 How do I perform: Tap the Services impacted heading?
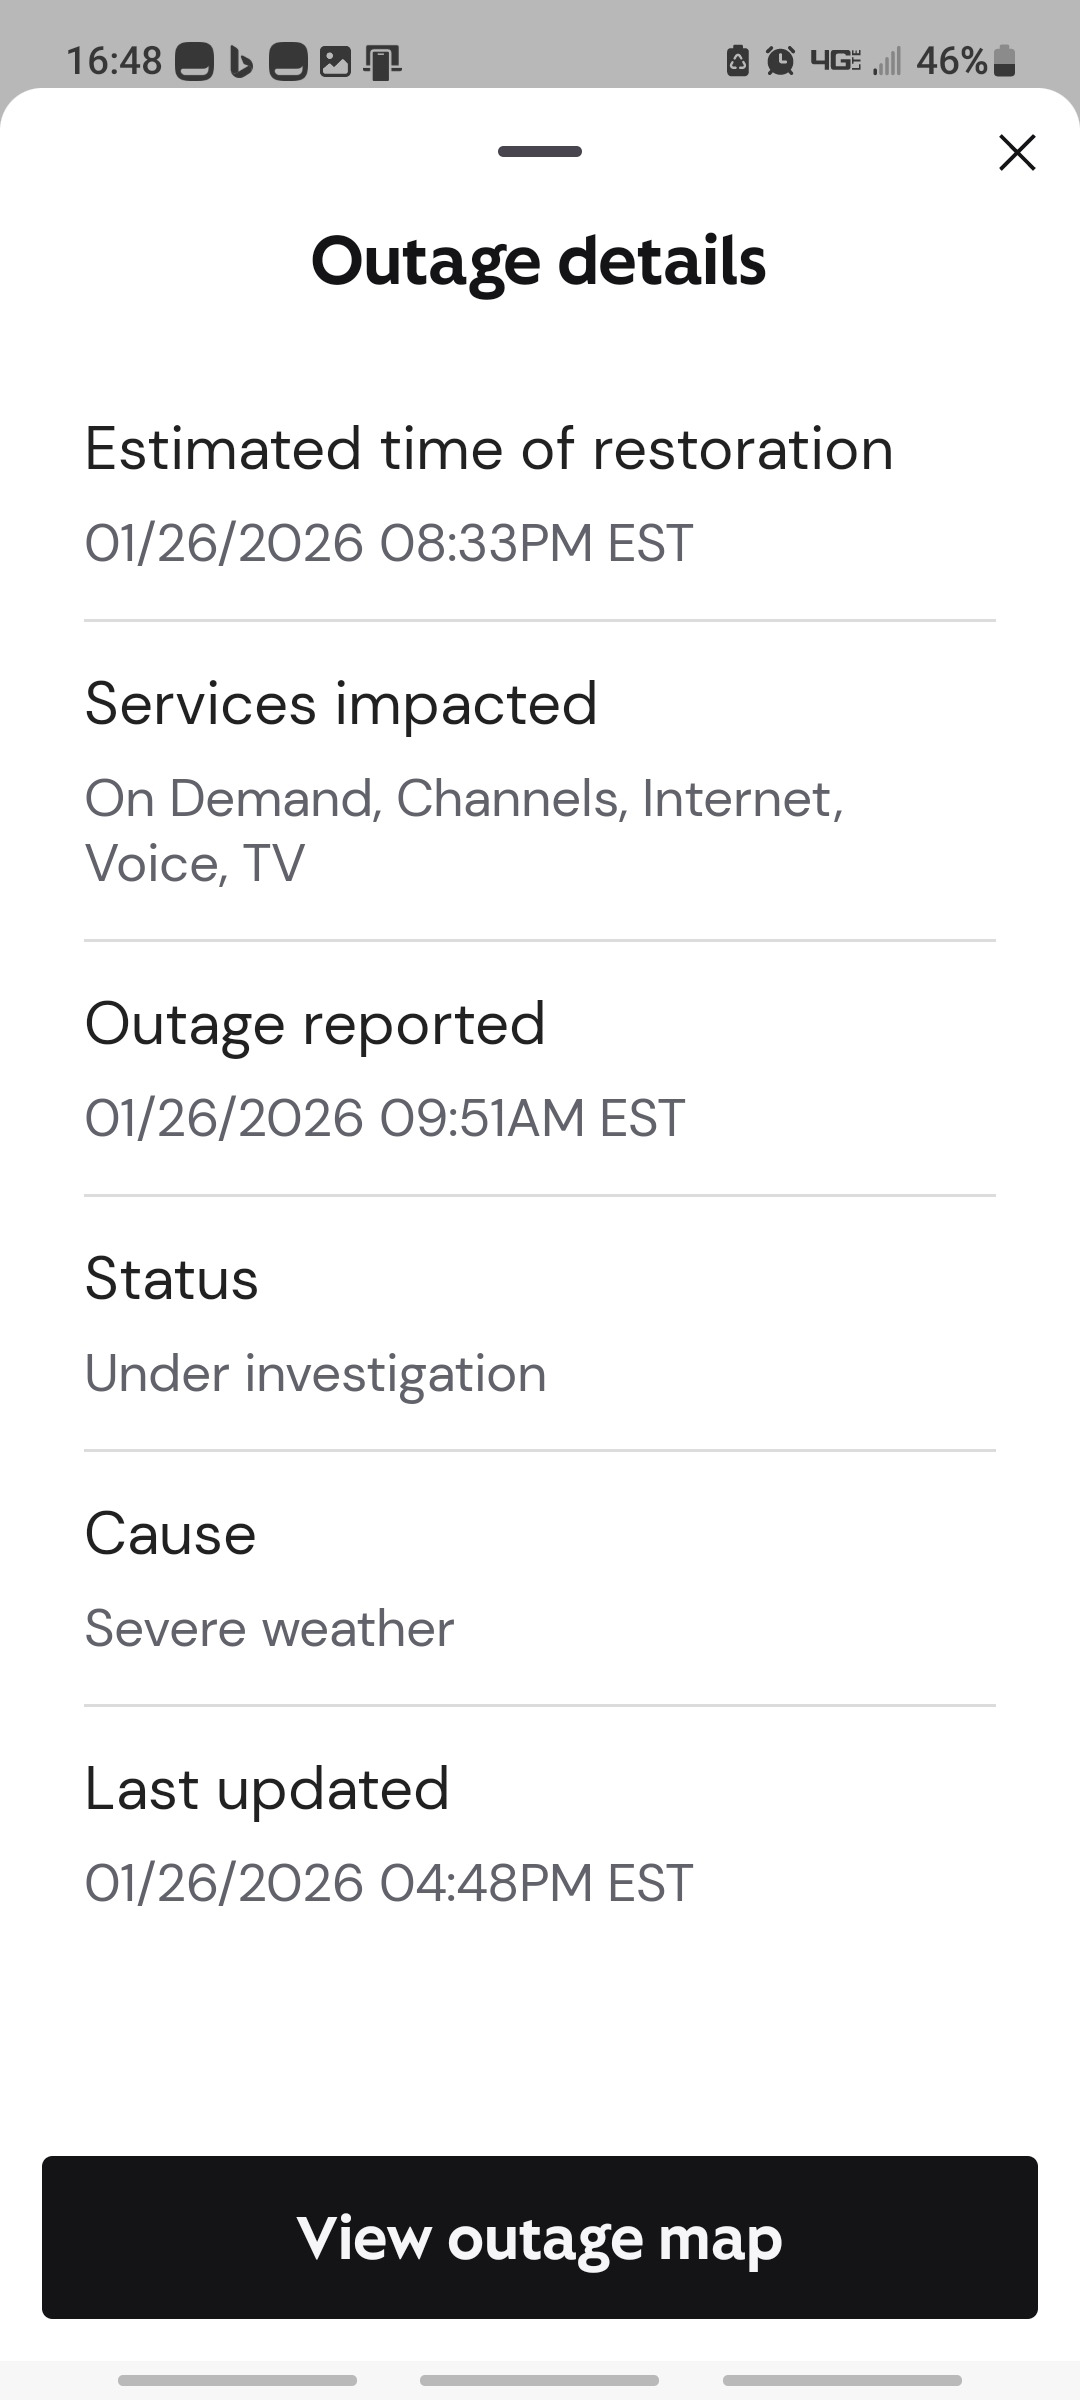click(x=340, y=702)
